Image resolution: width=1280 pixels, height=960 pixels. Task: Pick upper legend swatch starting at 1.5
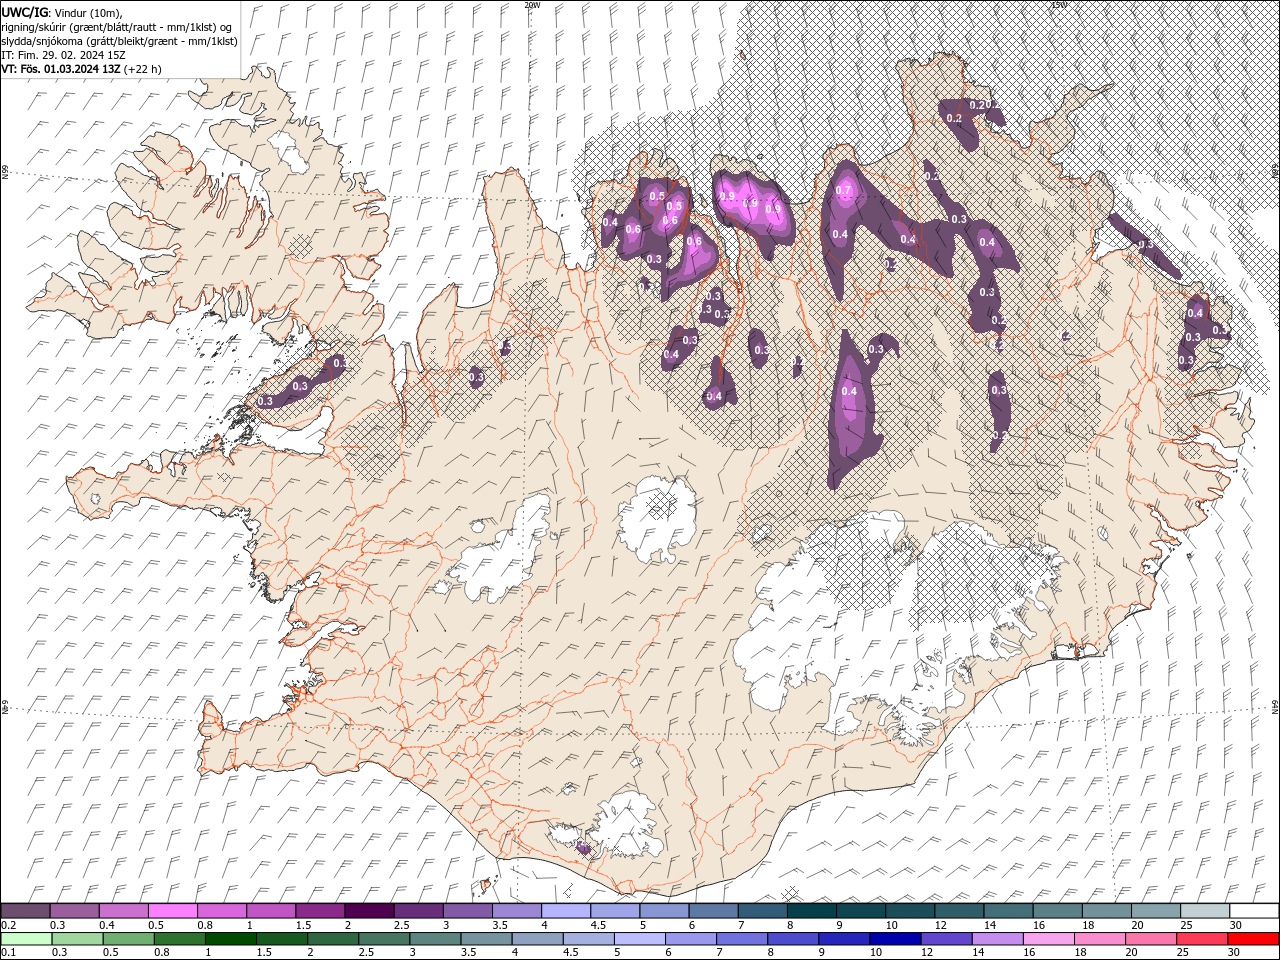click(x=320, y=911)
